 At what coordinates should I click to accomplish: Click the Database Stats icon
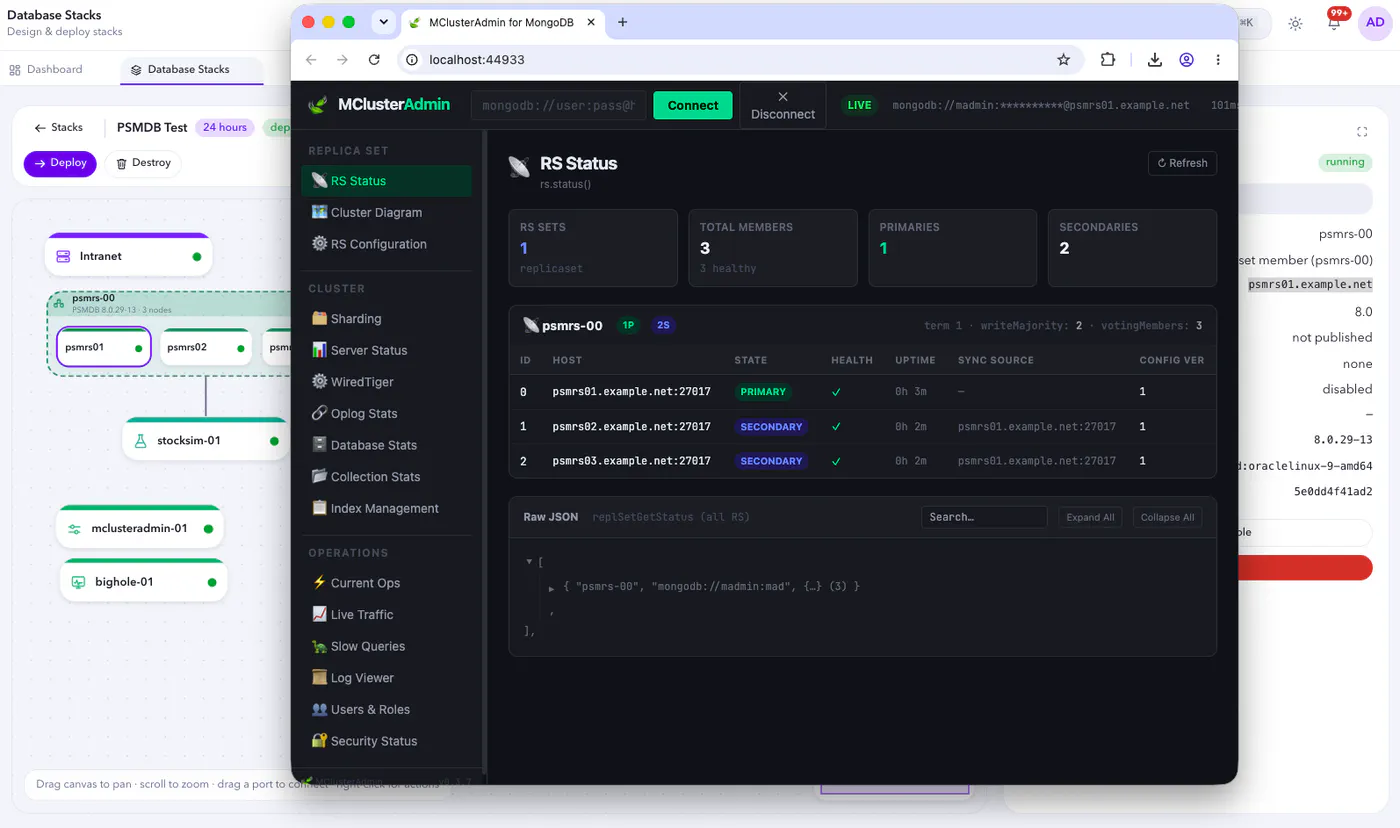click(x=319, y=445)
